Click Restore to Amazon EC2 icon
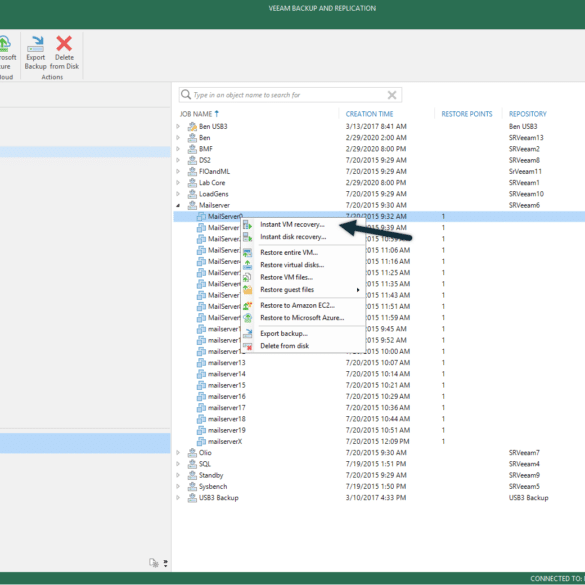The image size is (585, 585). (247, 306)
